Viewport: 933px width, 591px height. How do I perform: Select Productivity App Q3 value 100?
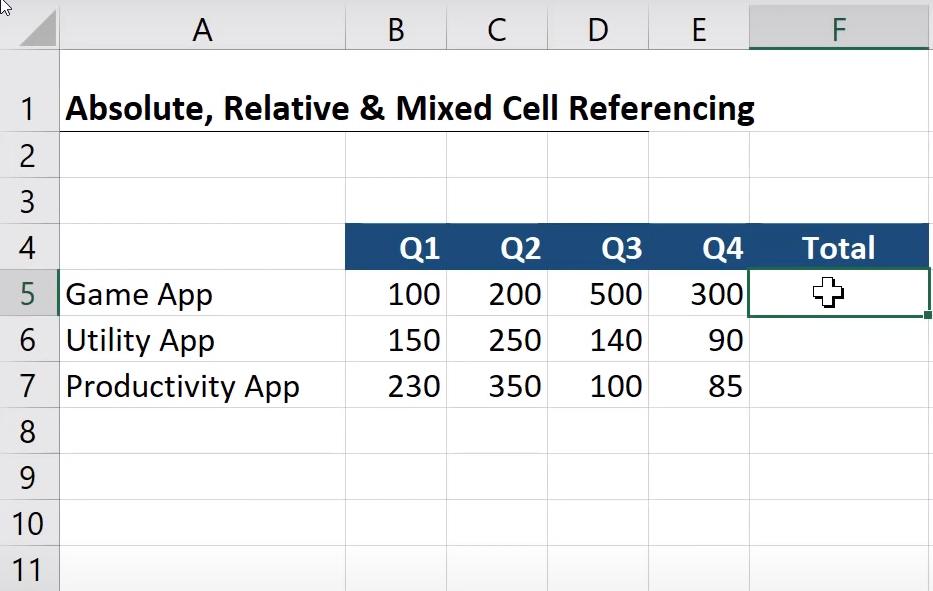598,385
